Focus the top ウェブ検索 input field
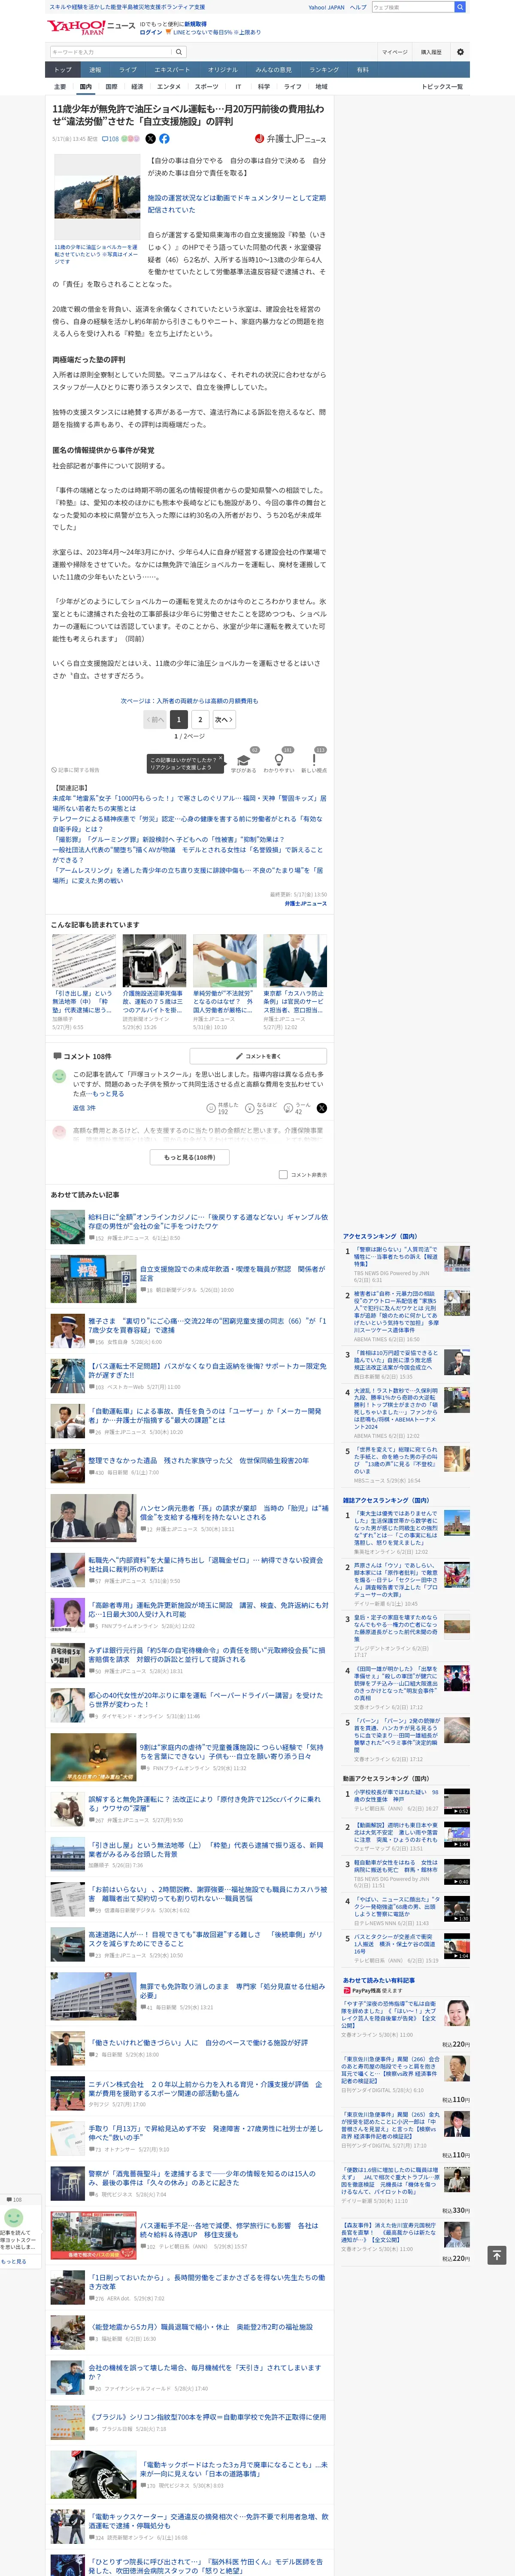515x2576 pixels. tap(412, 7)
